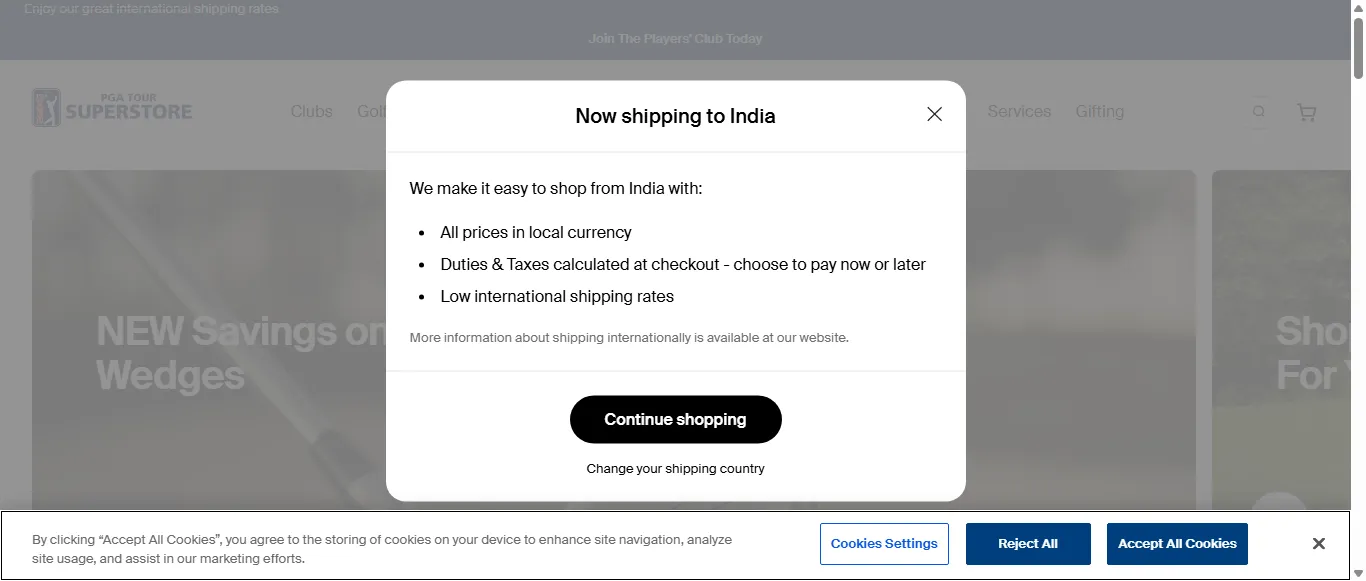1366x581 pixels.
Task: Open the Clubs navigation menu
Action: 311,112
